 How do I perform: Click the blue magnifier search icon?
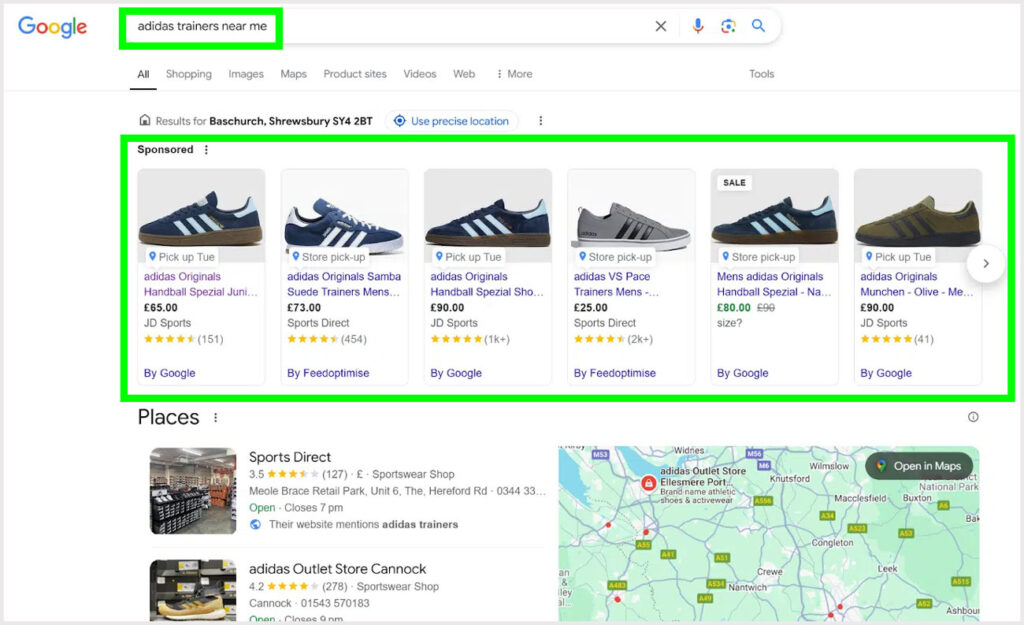click(758, 26)
